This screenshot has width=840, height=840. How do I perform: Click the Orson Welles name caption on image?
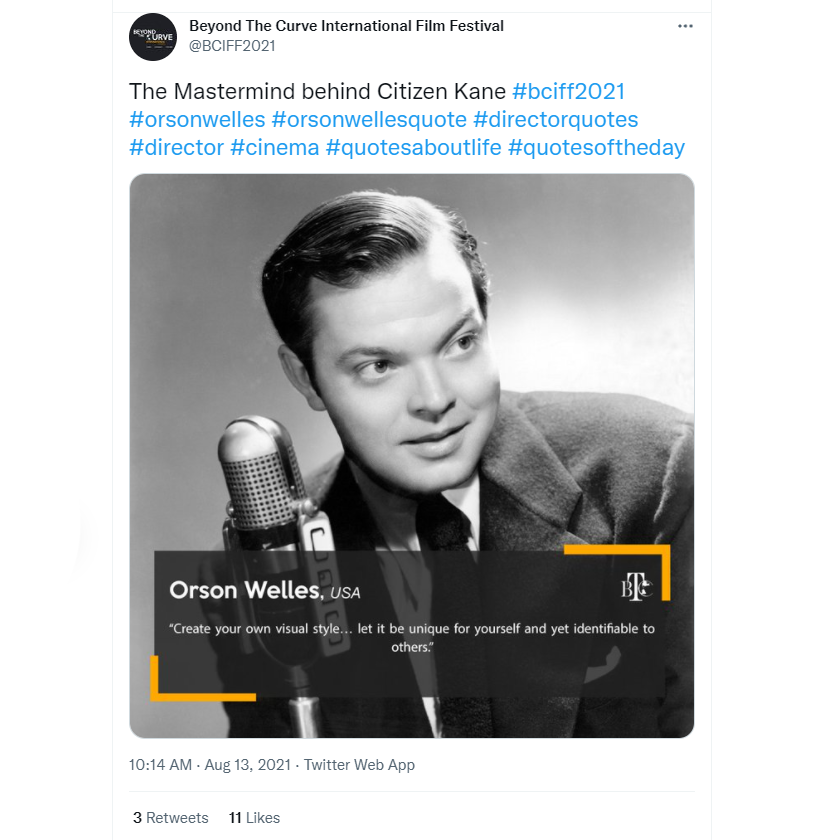click(x=246, y=590)
